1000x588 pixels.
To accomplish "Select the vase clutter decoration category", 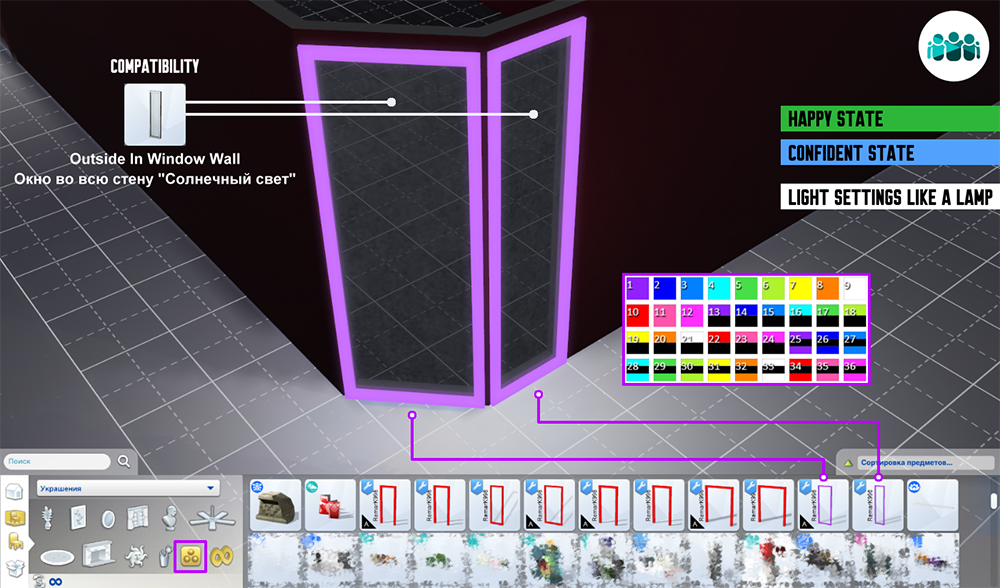I will tap(165, 557).
